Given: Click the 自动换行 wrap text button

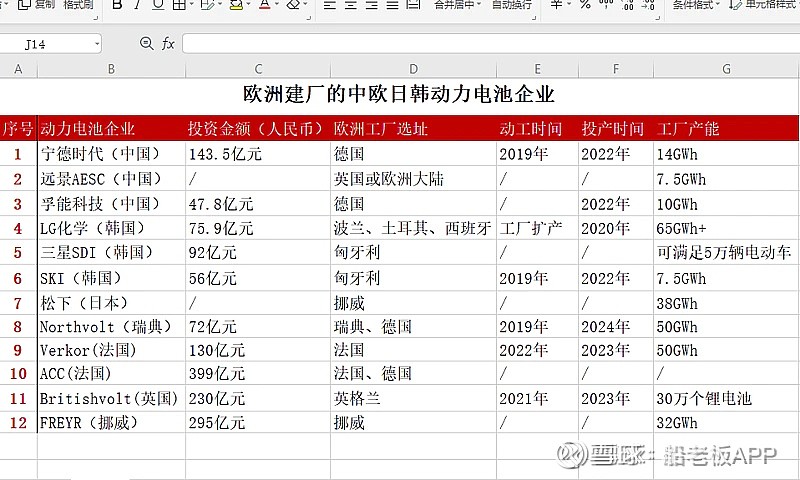Looking at the screenshot, I should [512, 5].
